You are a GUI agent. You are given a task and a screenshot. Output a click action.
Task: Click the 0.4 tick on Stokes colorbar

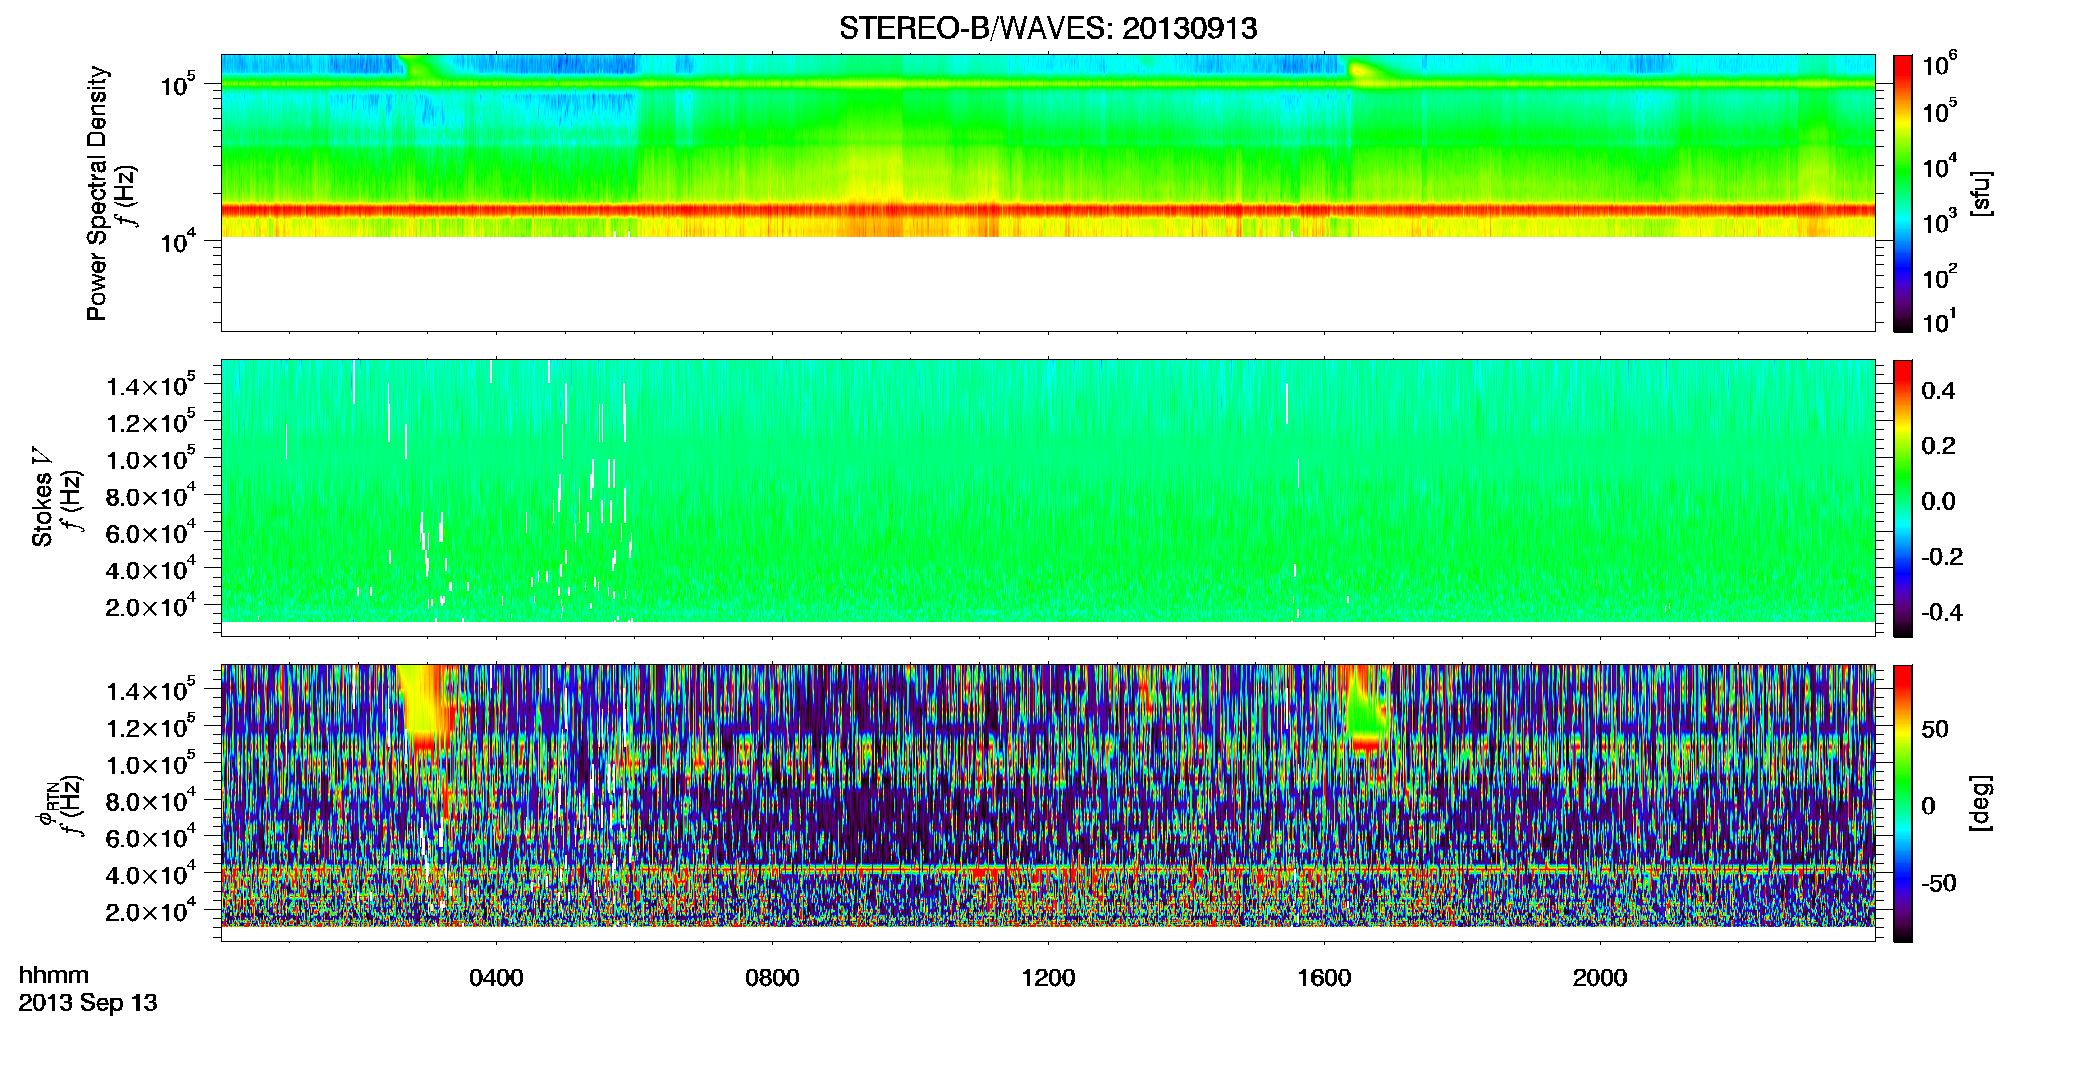pyautogui.click(x=1938, y=391)
